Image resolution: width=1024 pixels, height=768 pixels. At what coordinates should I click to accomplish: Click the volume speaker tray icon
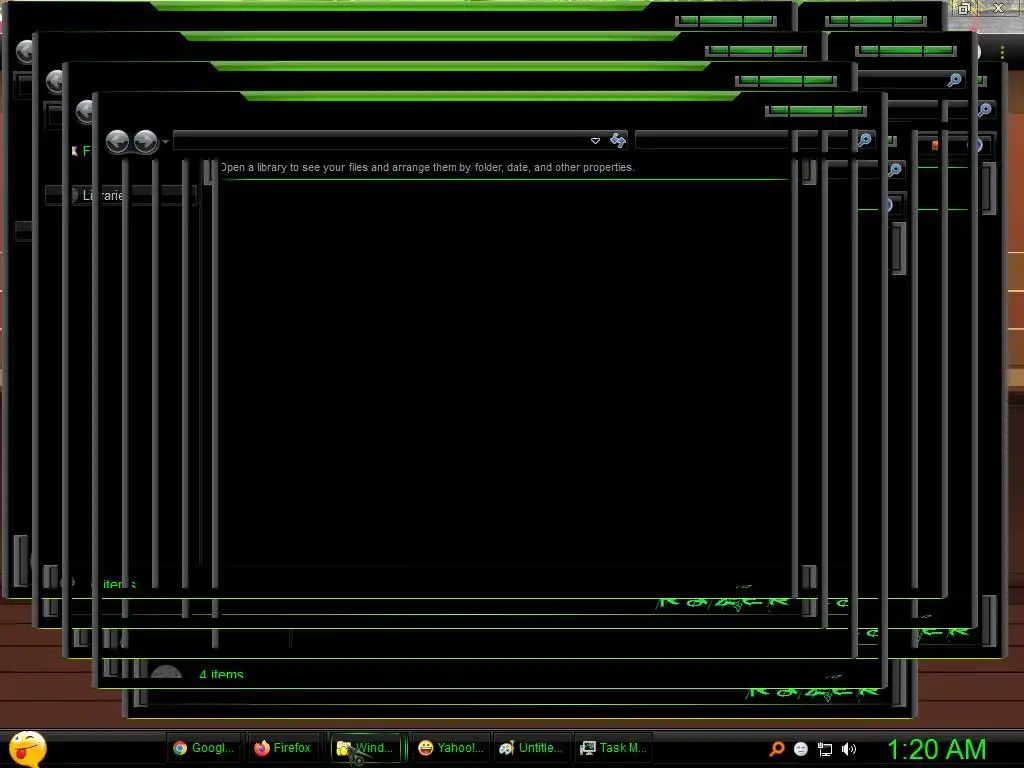[x=848, y=749]
